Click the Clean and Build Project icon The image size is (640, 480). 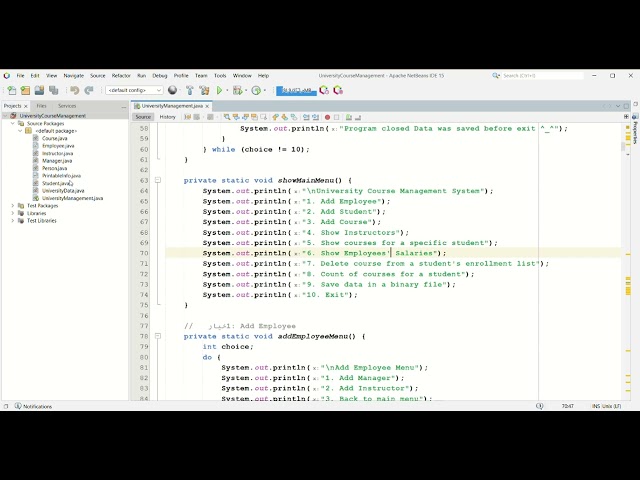pyautogui.click(x=204, y=90)
